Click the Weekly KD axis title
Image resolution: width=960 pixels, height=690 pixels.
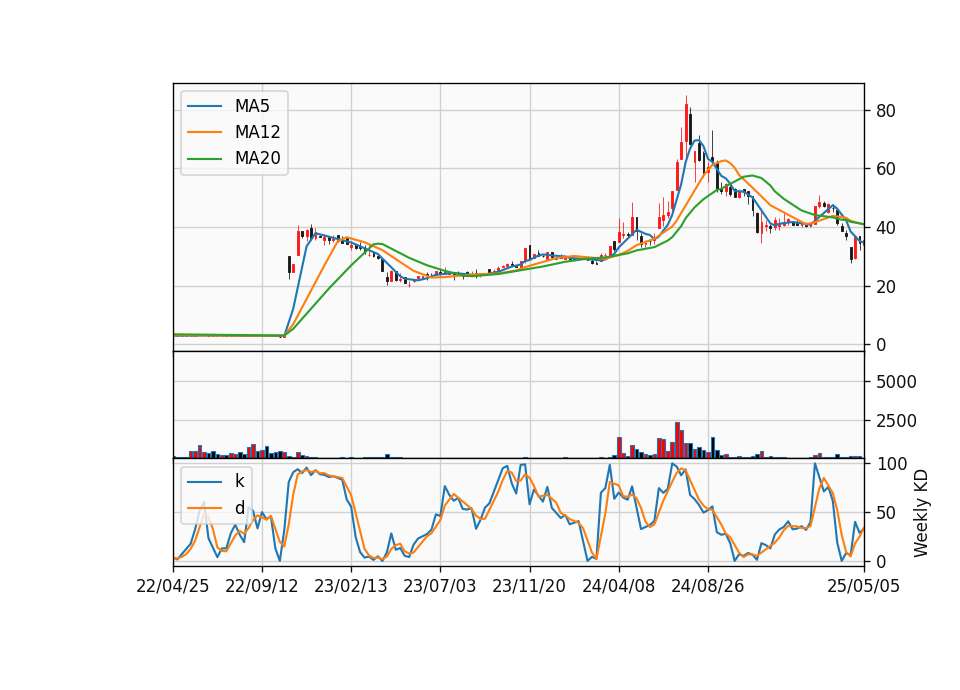click(921, 514)
